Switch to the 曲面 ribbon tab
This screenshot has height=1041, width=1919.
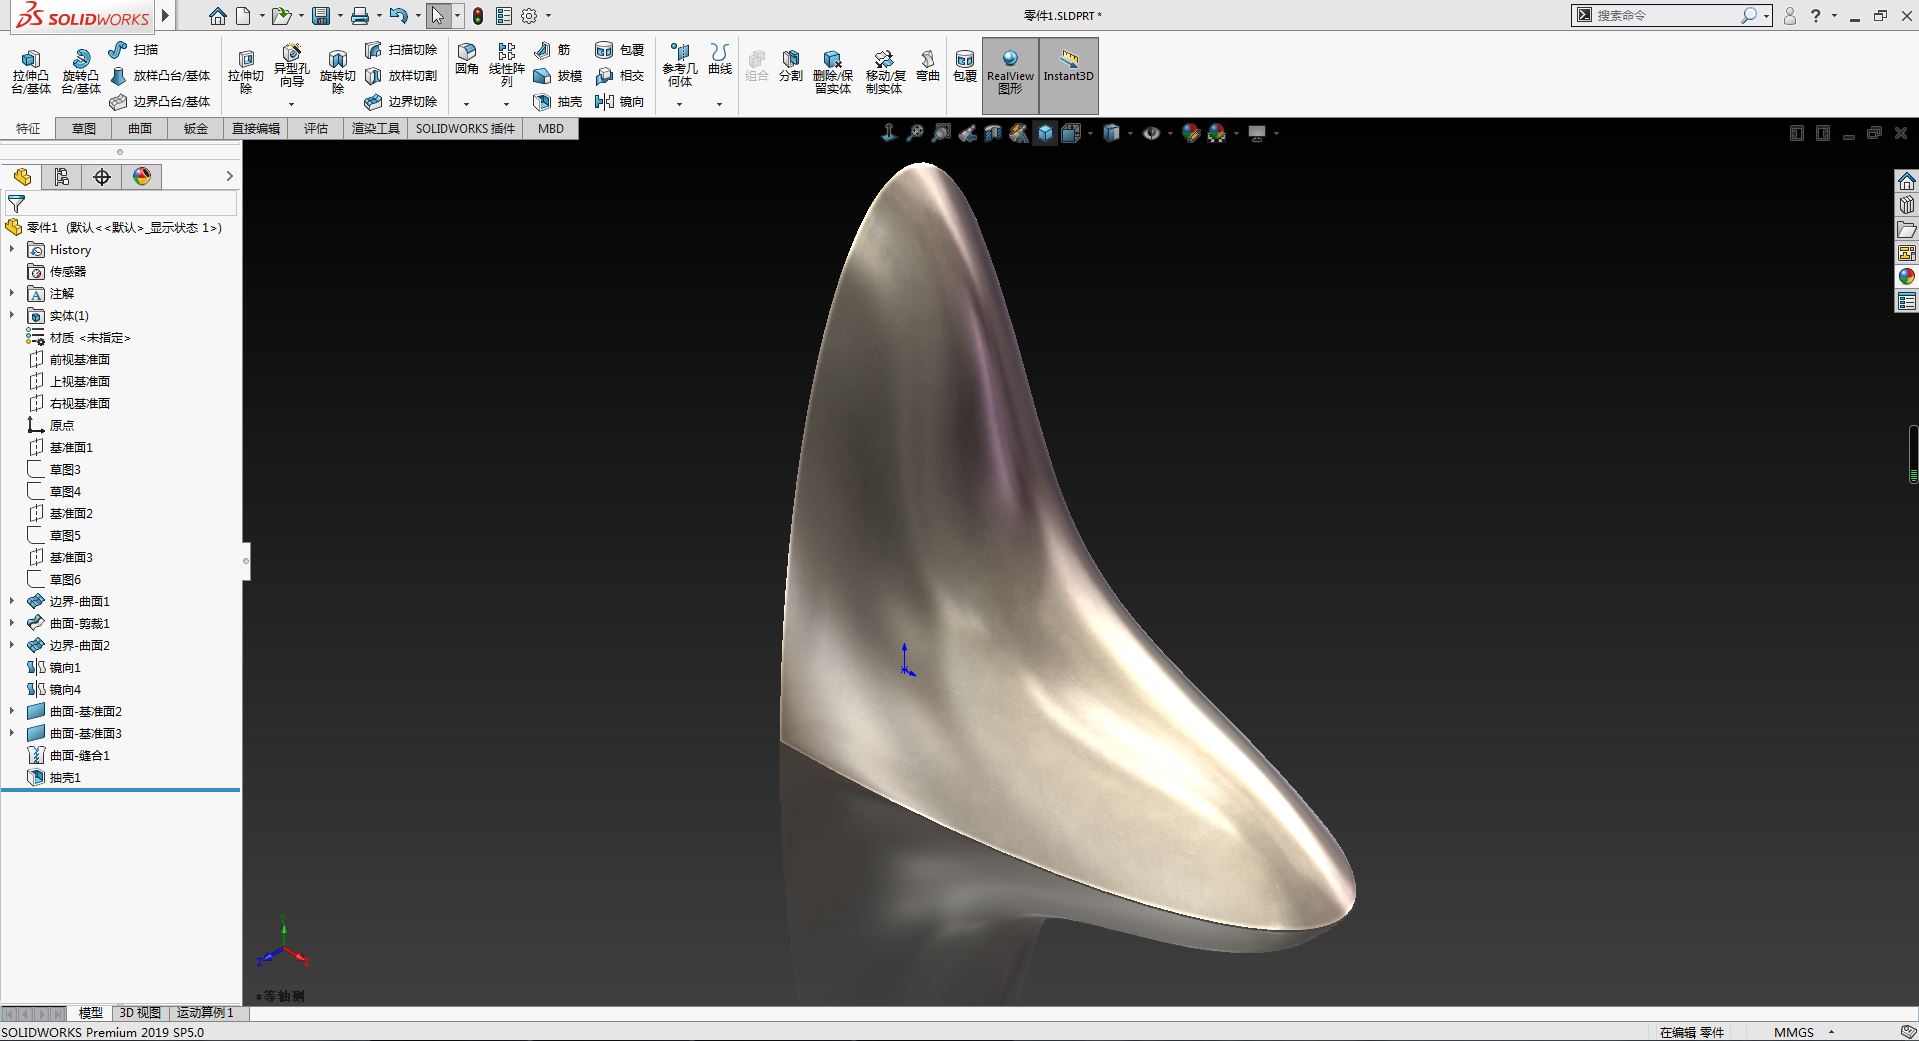pyautogui.click(x=140, y=129)
